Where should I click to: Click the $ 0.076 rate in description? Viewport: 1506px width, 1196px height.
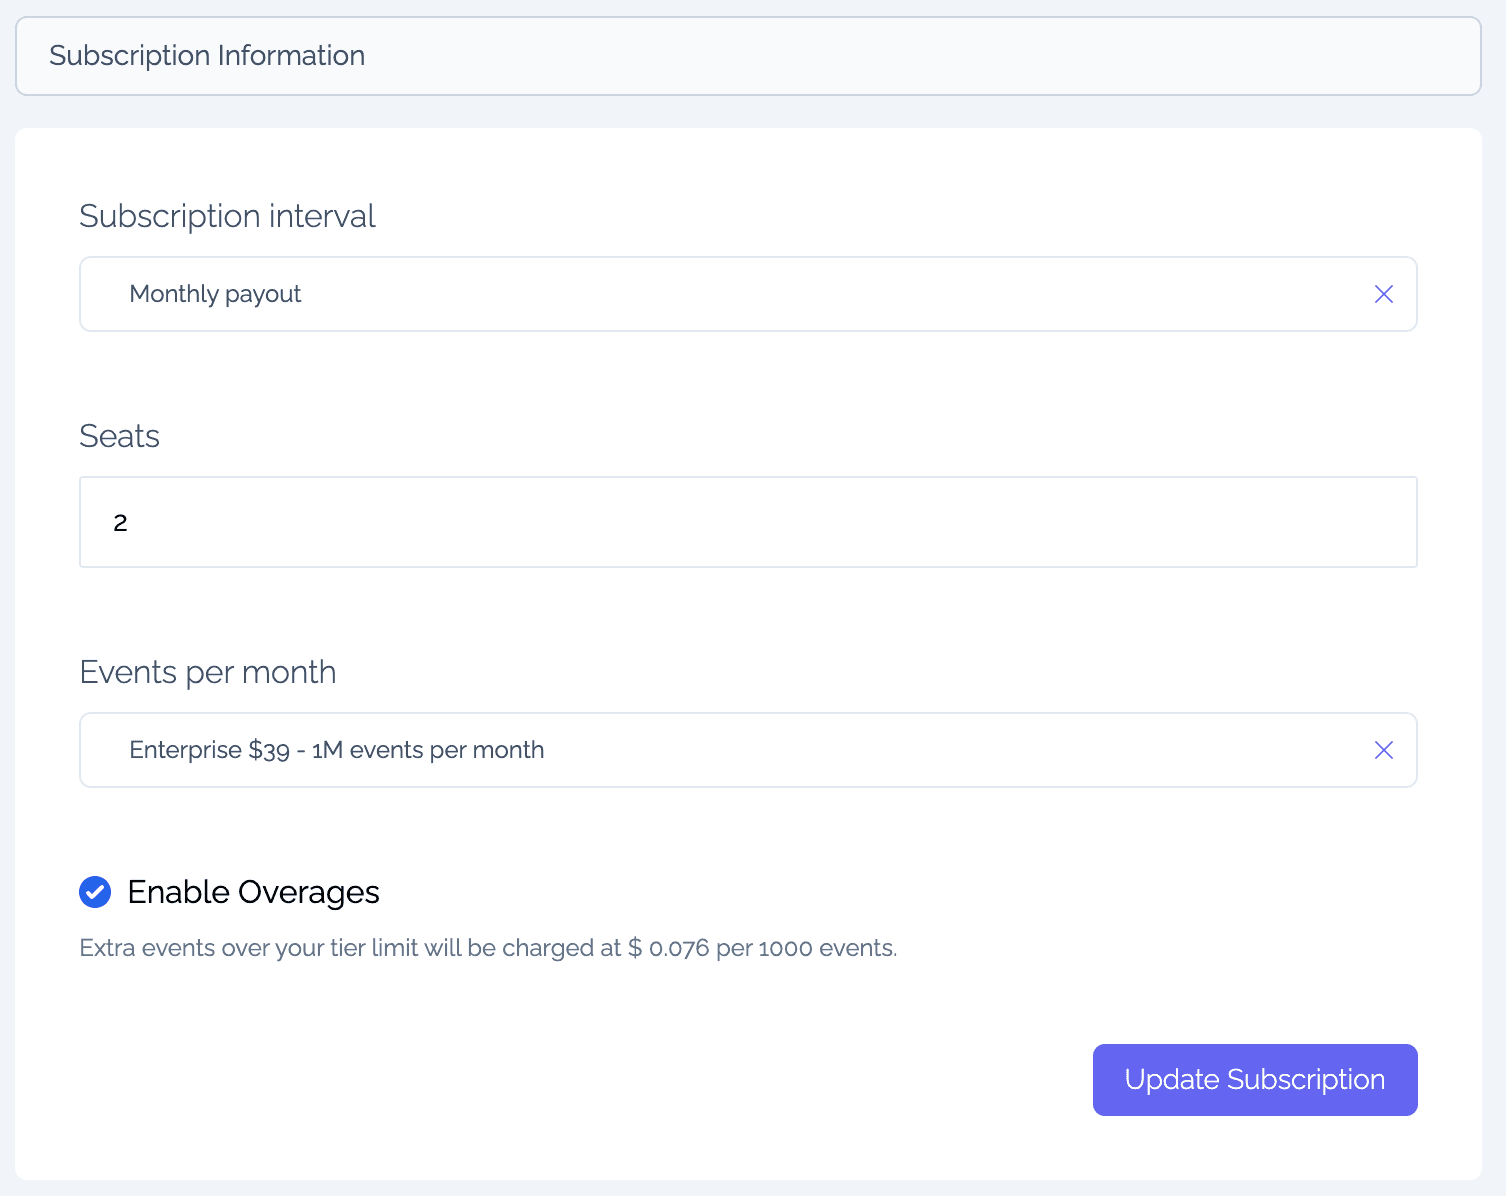coord(668,948)
